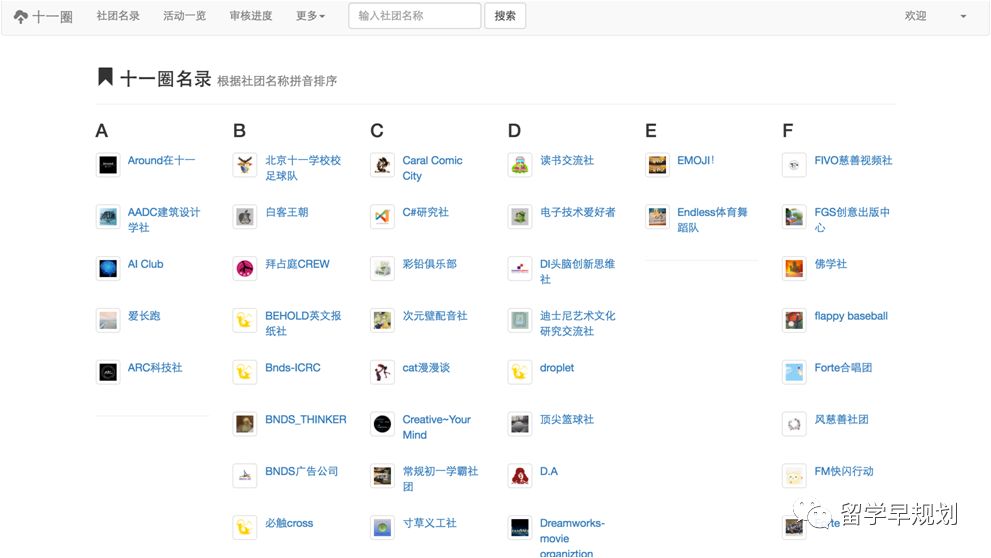
Task: Open the Creative~Your Mind black circle icon
Action: pyautogui.click(x=382, y=424)
